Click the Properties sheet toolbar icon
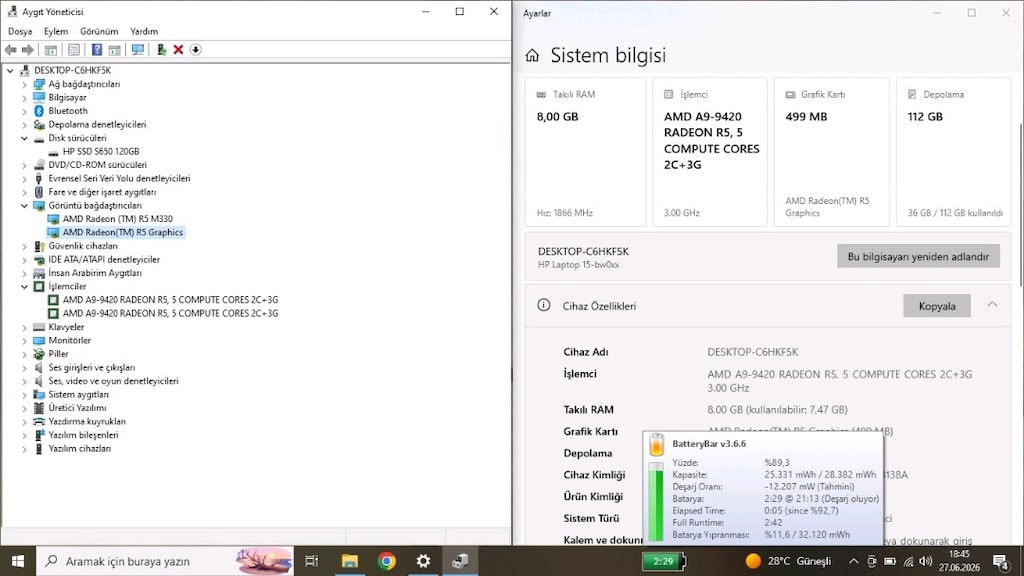 (x=74, y=50)
